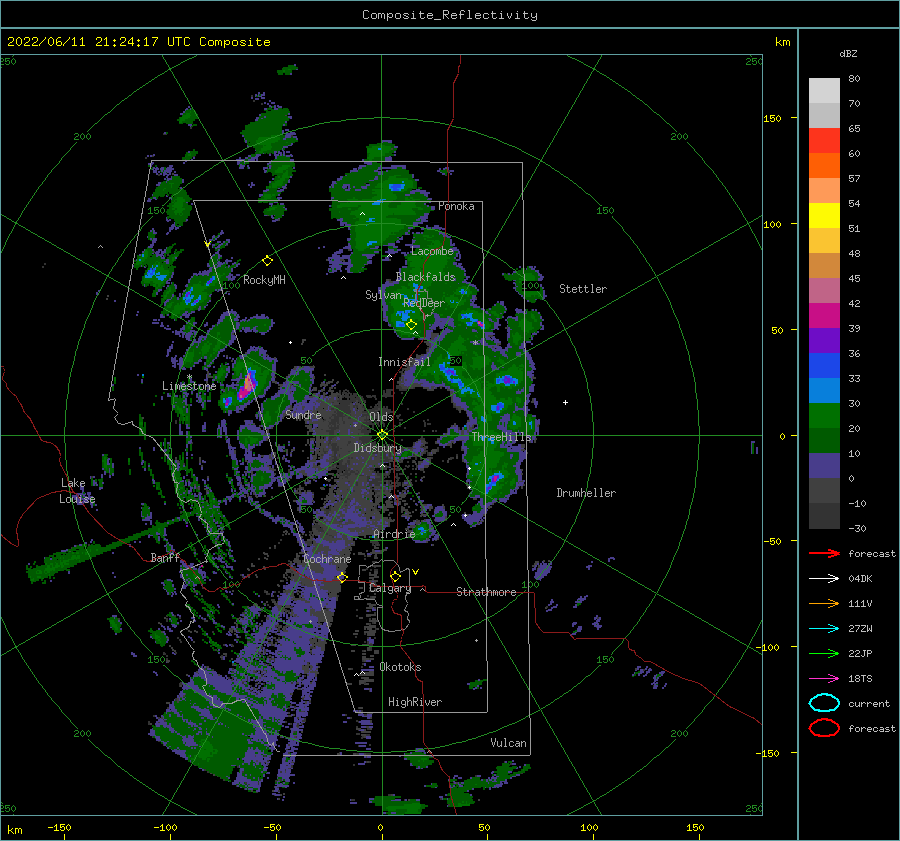Click the RedDeer city label
The width and height of the screenshot is (900, 841).
point(424,303)
